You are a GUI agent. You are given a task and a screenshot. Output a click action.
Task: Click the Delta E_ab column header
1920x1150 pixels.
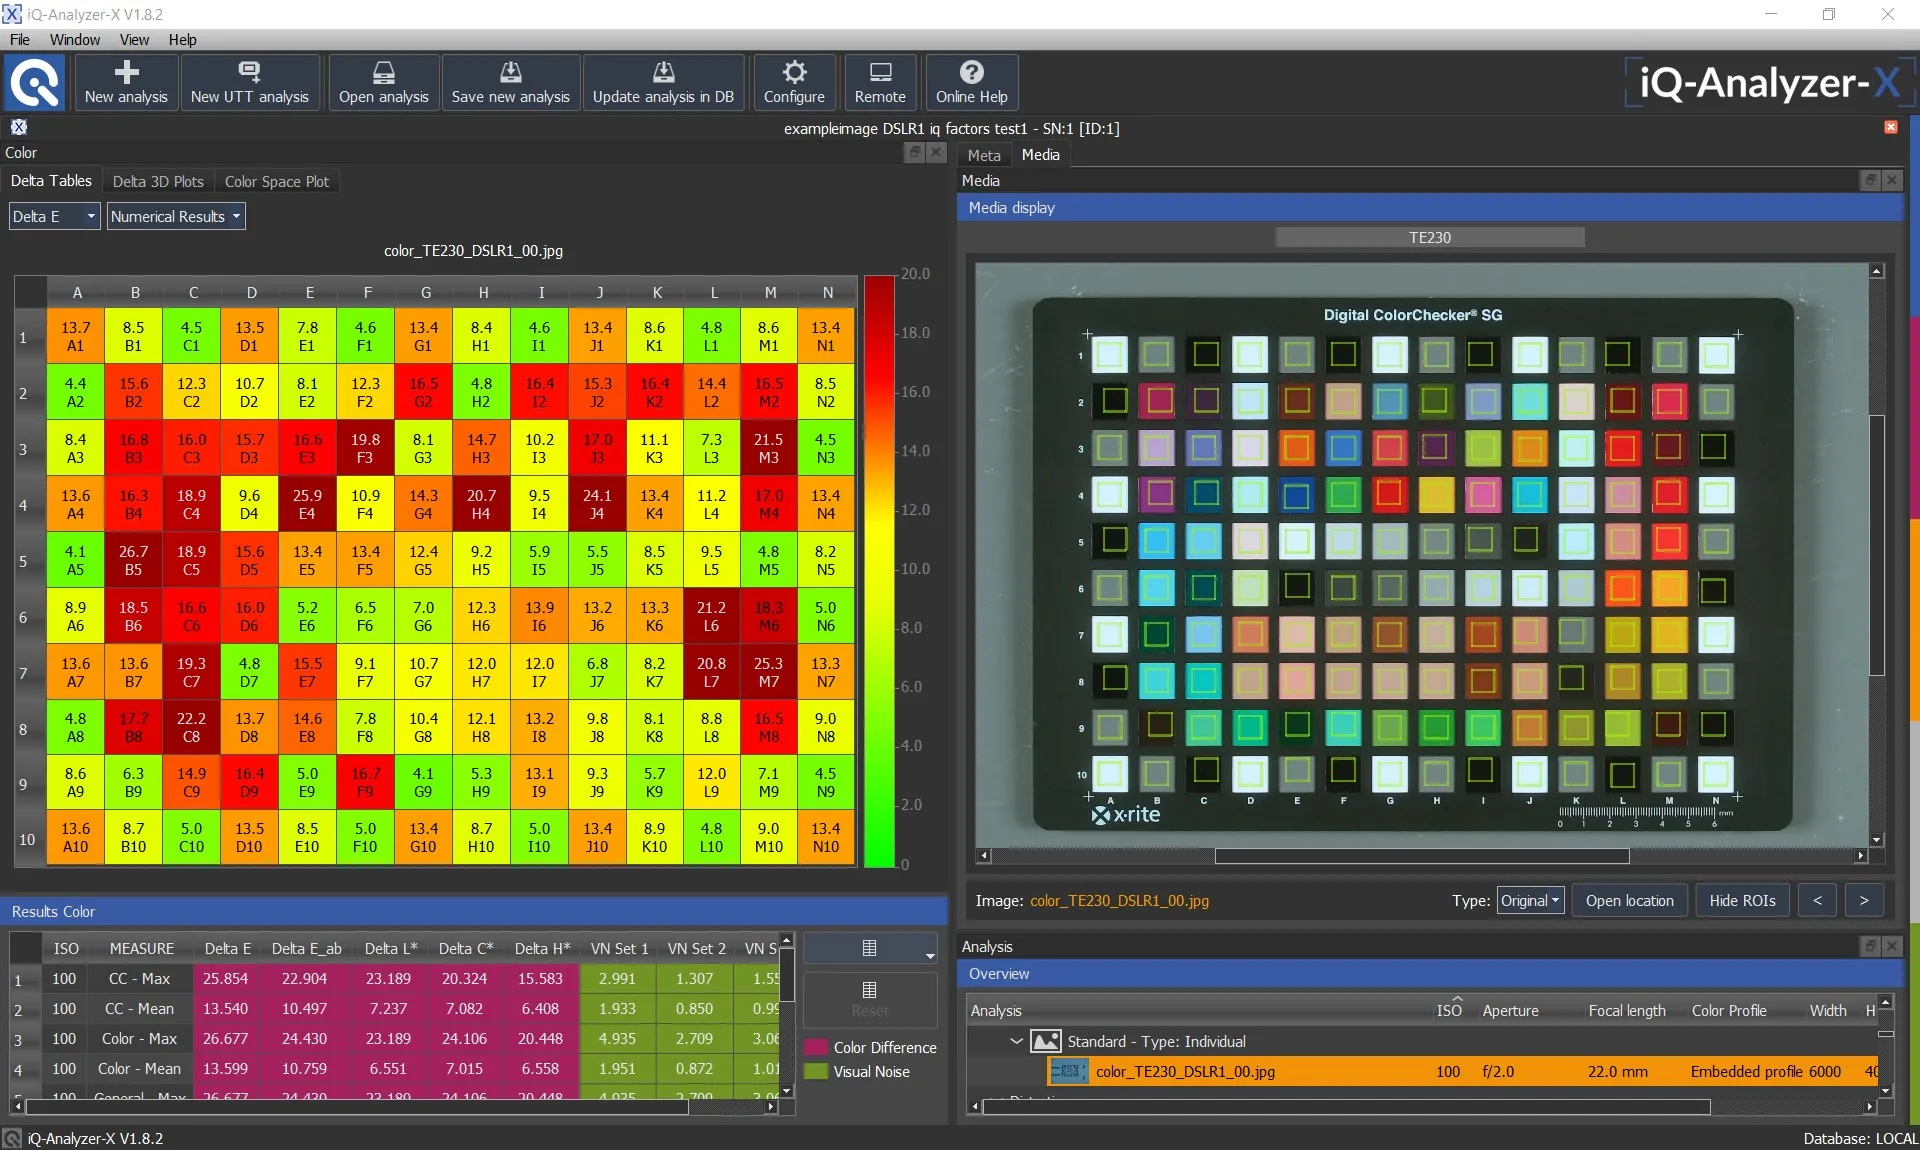coord(306,948)
